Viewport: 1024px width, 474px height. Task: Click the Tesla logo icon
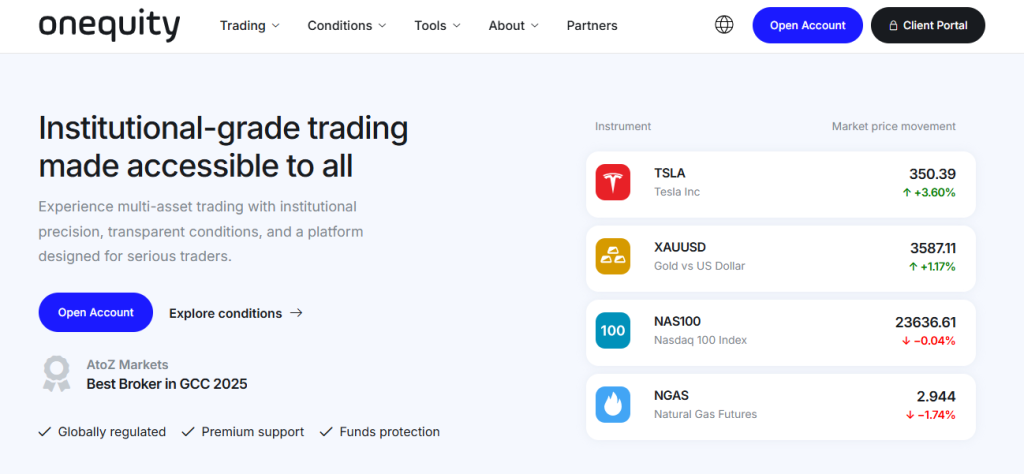613,182
